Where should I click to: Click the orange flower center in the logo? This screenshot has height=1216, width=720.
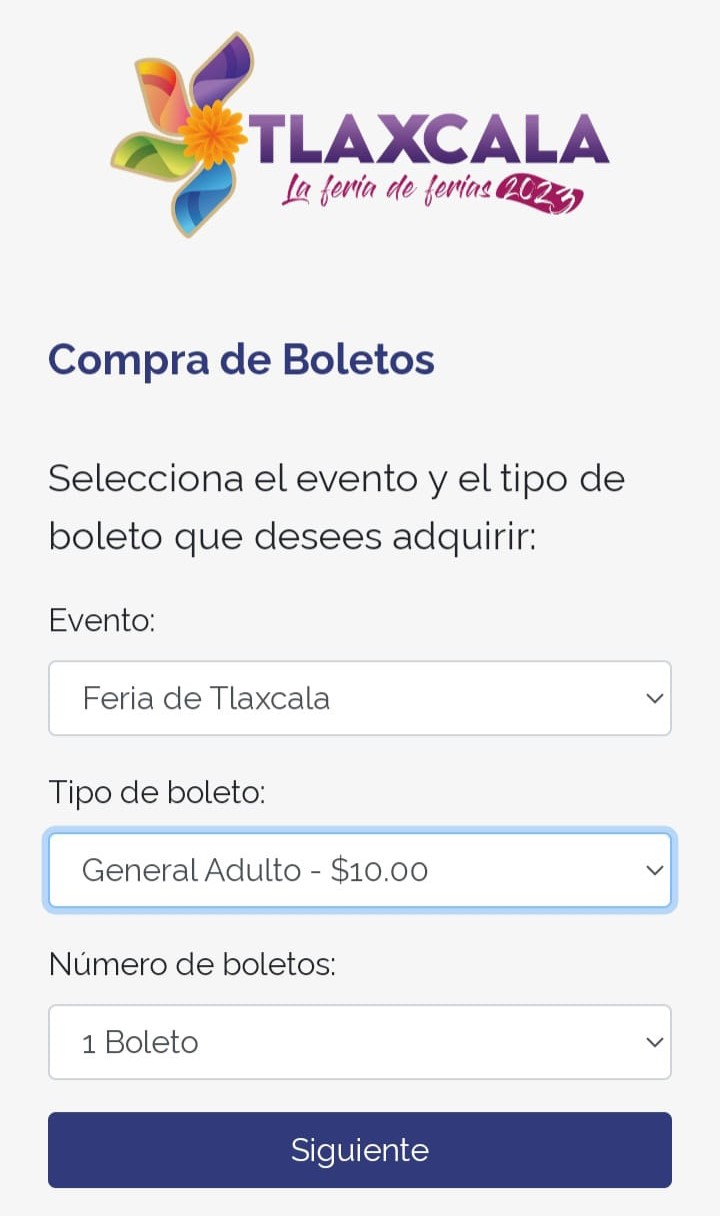tap(214, 133)
